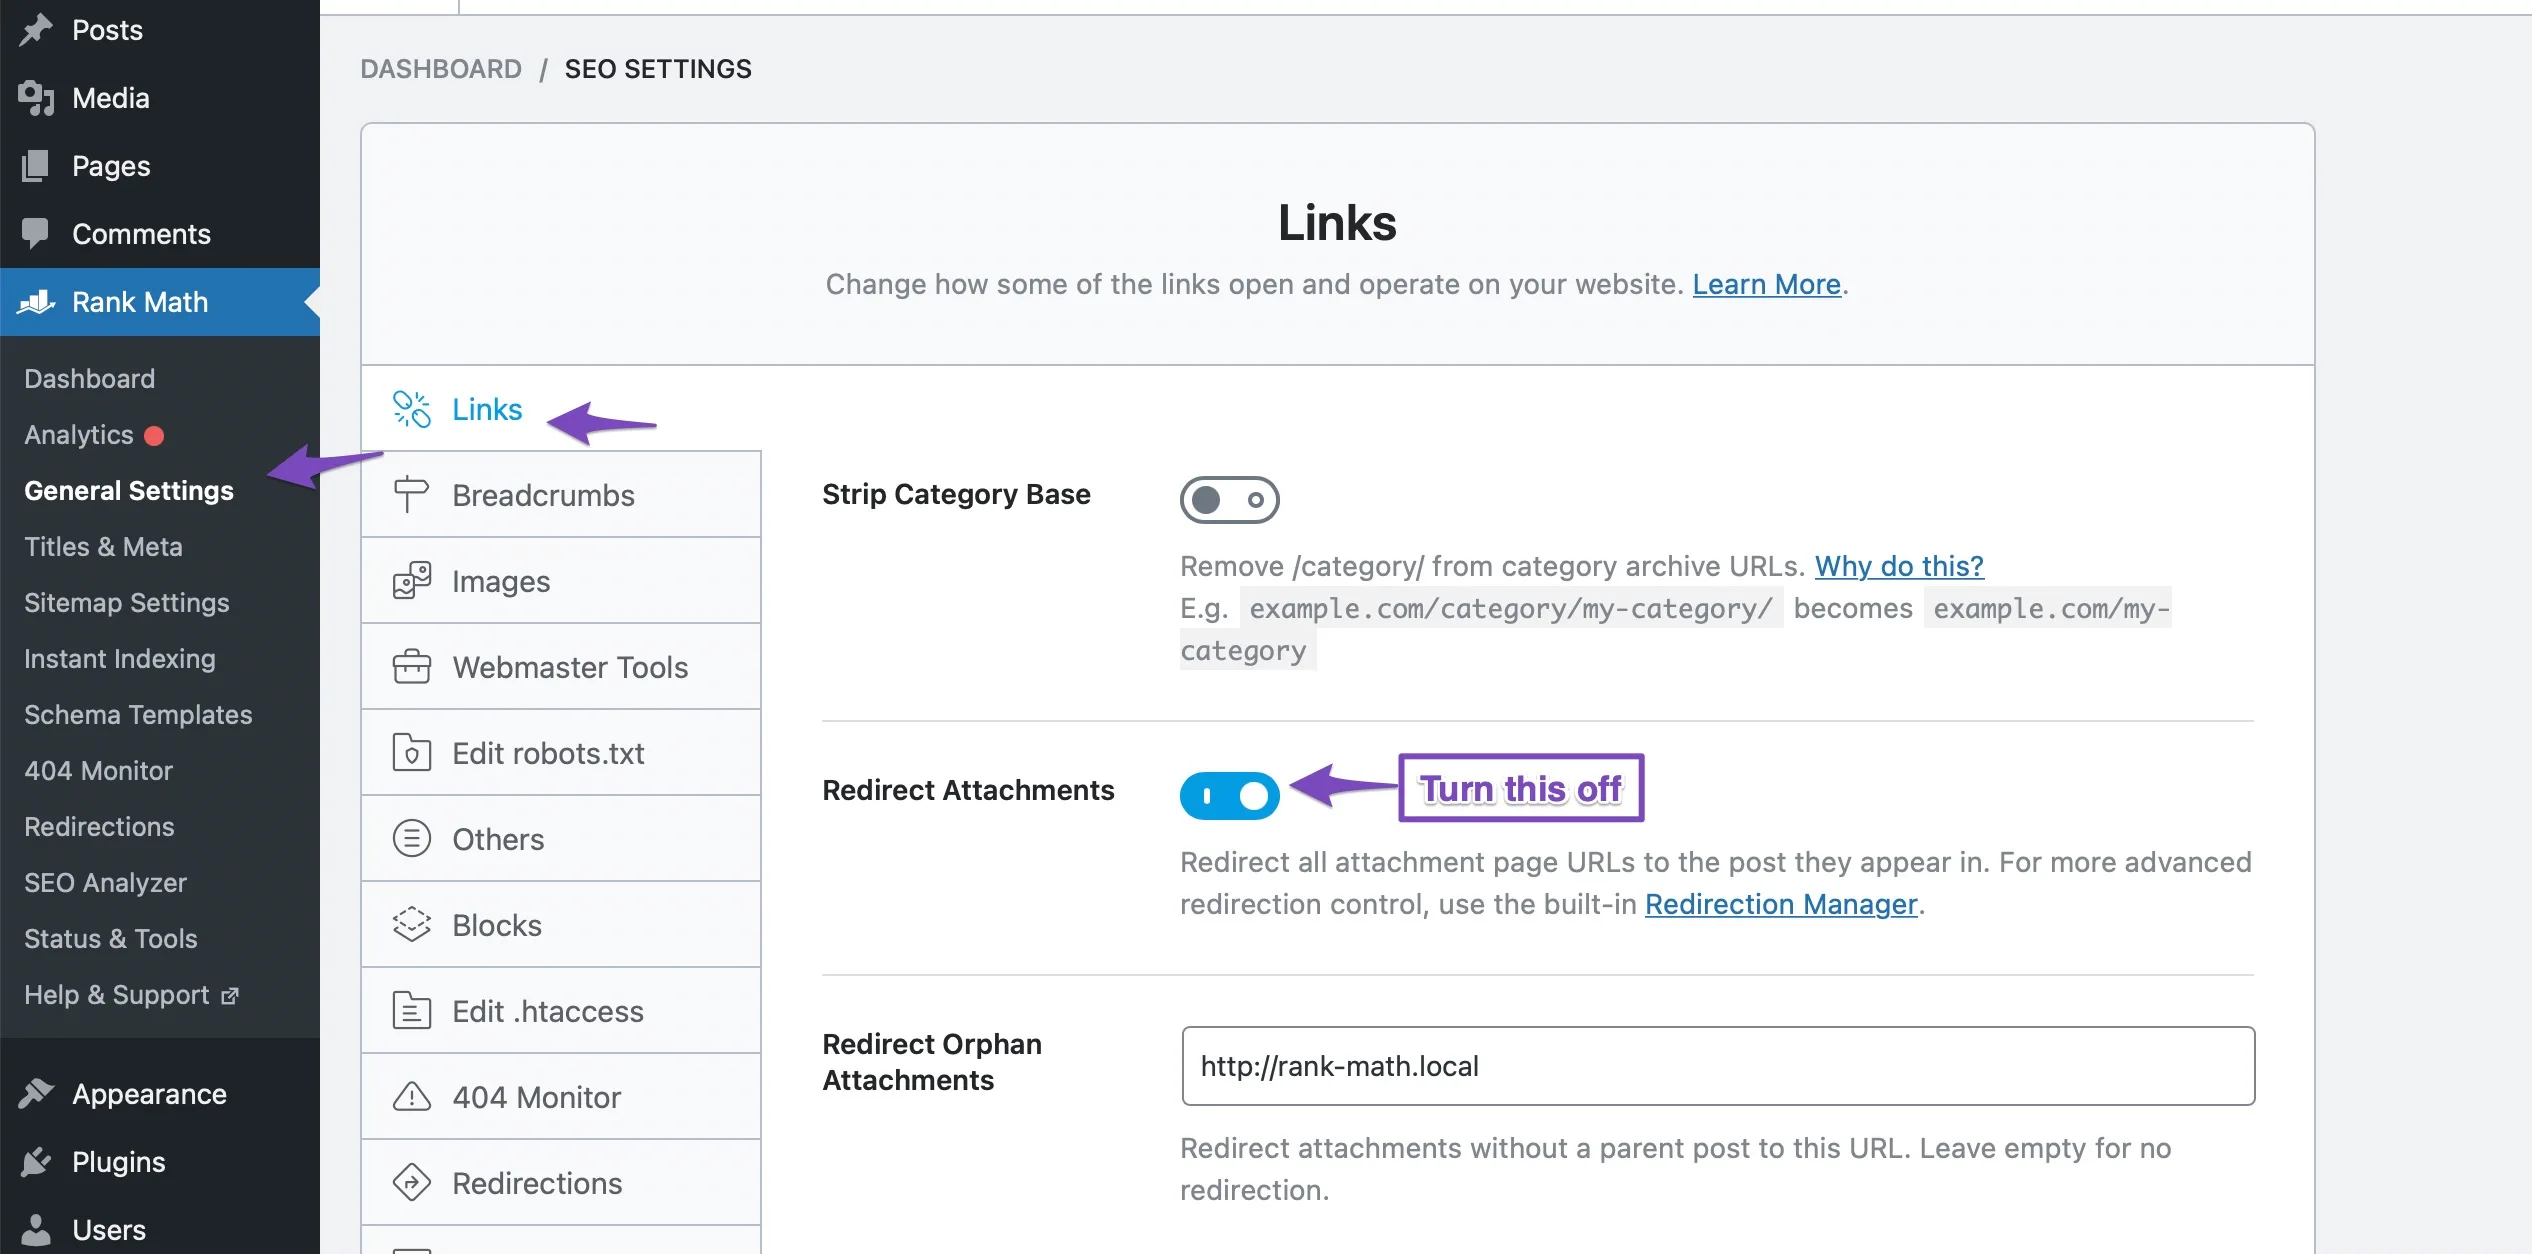
Task: Open Posts in the admin sidebar
Action: coord(160,30)
